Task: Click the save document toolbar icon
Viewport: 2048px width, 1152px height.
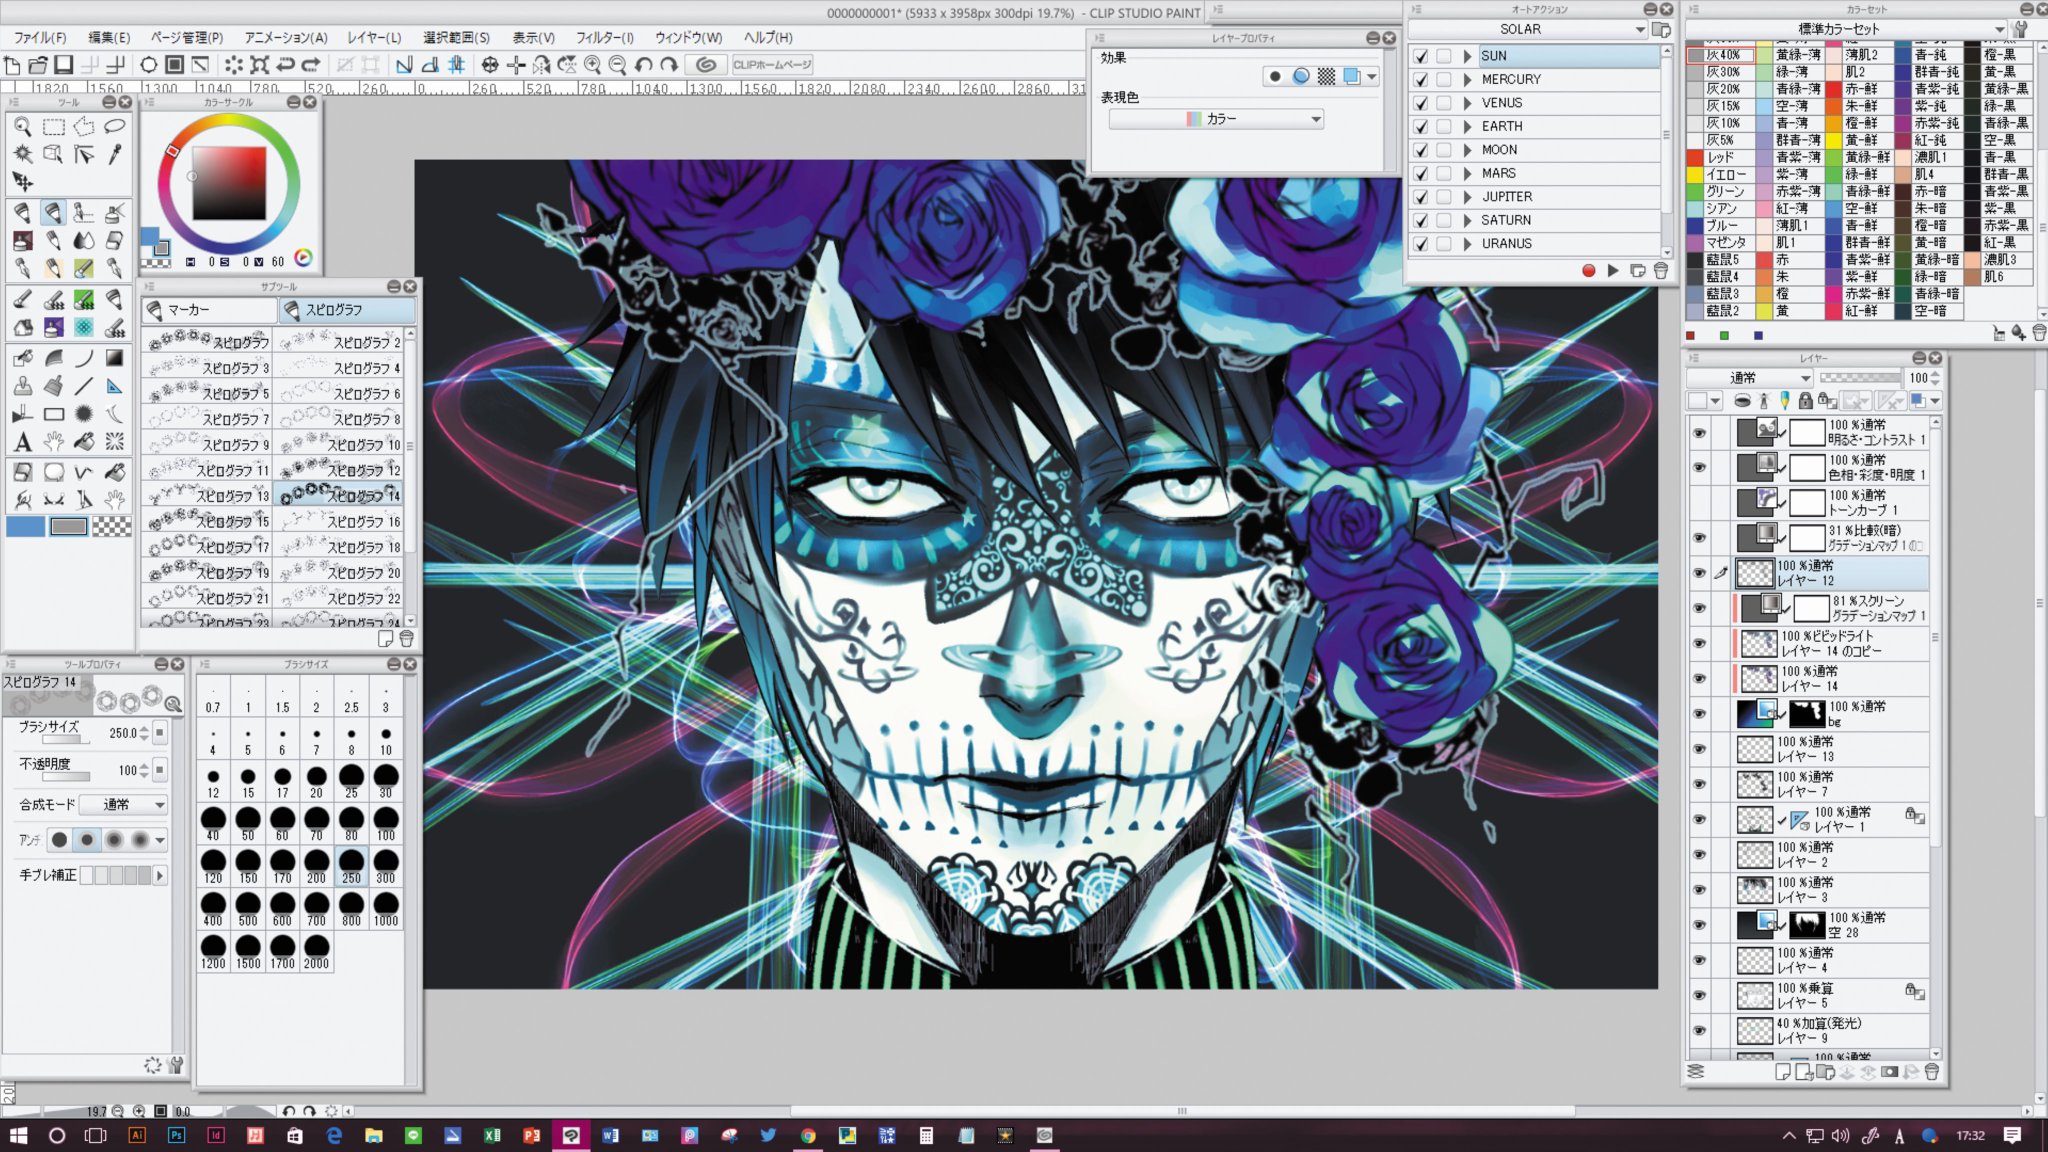Action: coord(63,65)
